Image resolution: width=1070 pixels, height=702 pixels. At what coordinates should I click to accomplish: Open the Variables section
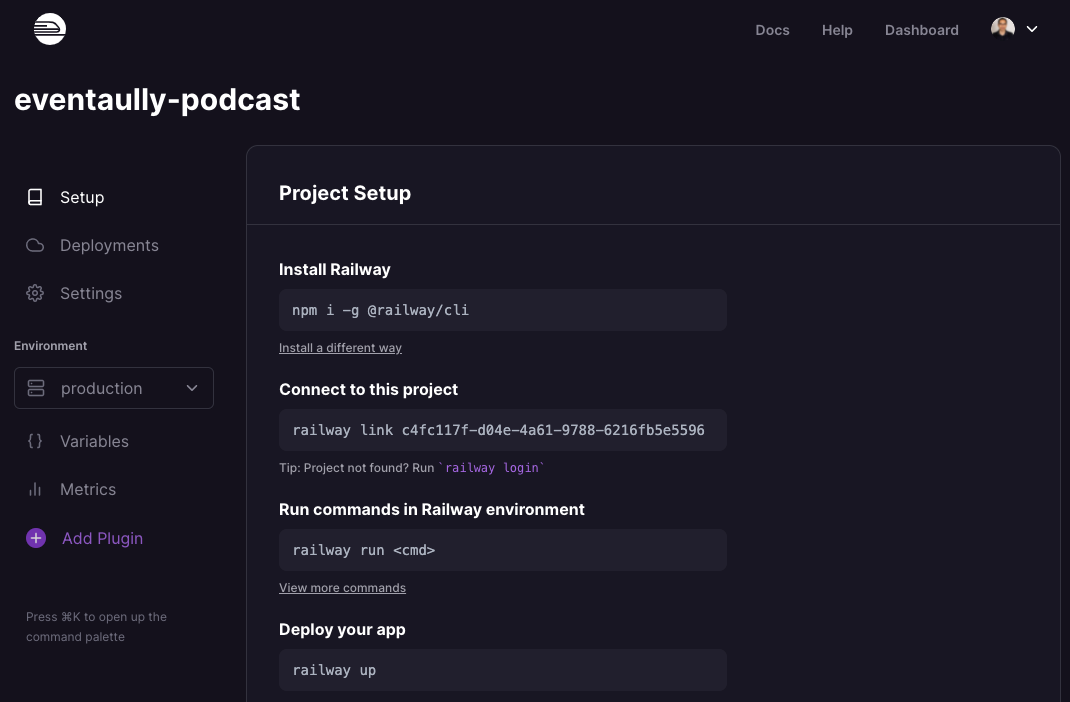(94, 441)
